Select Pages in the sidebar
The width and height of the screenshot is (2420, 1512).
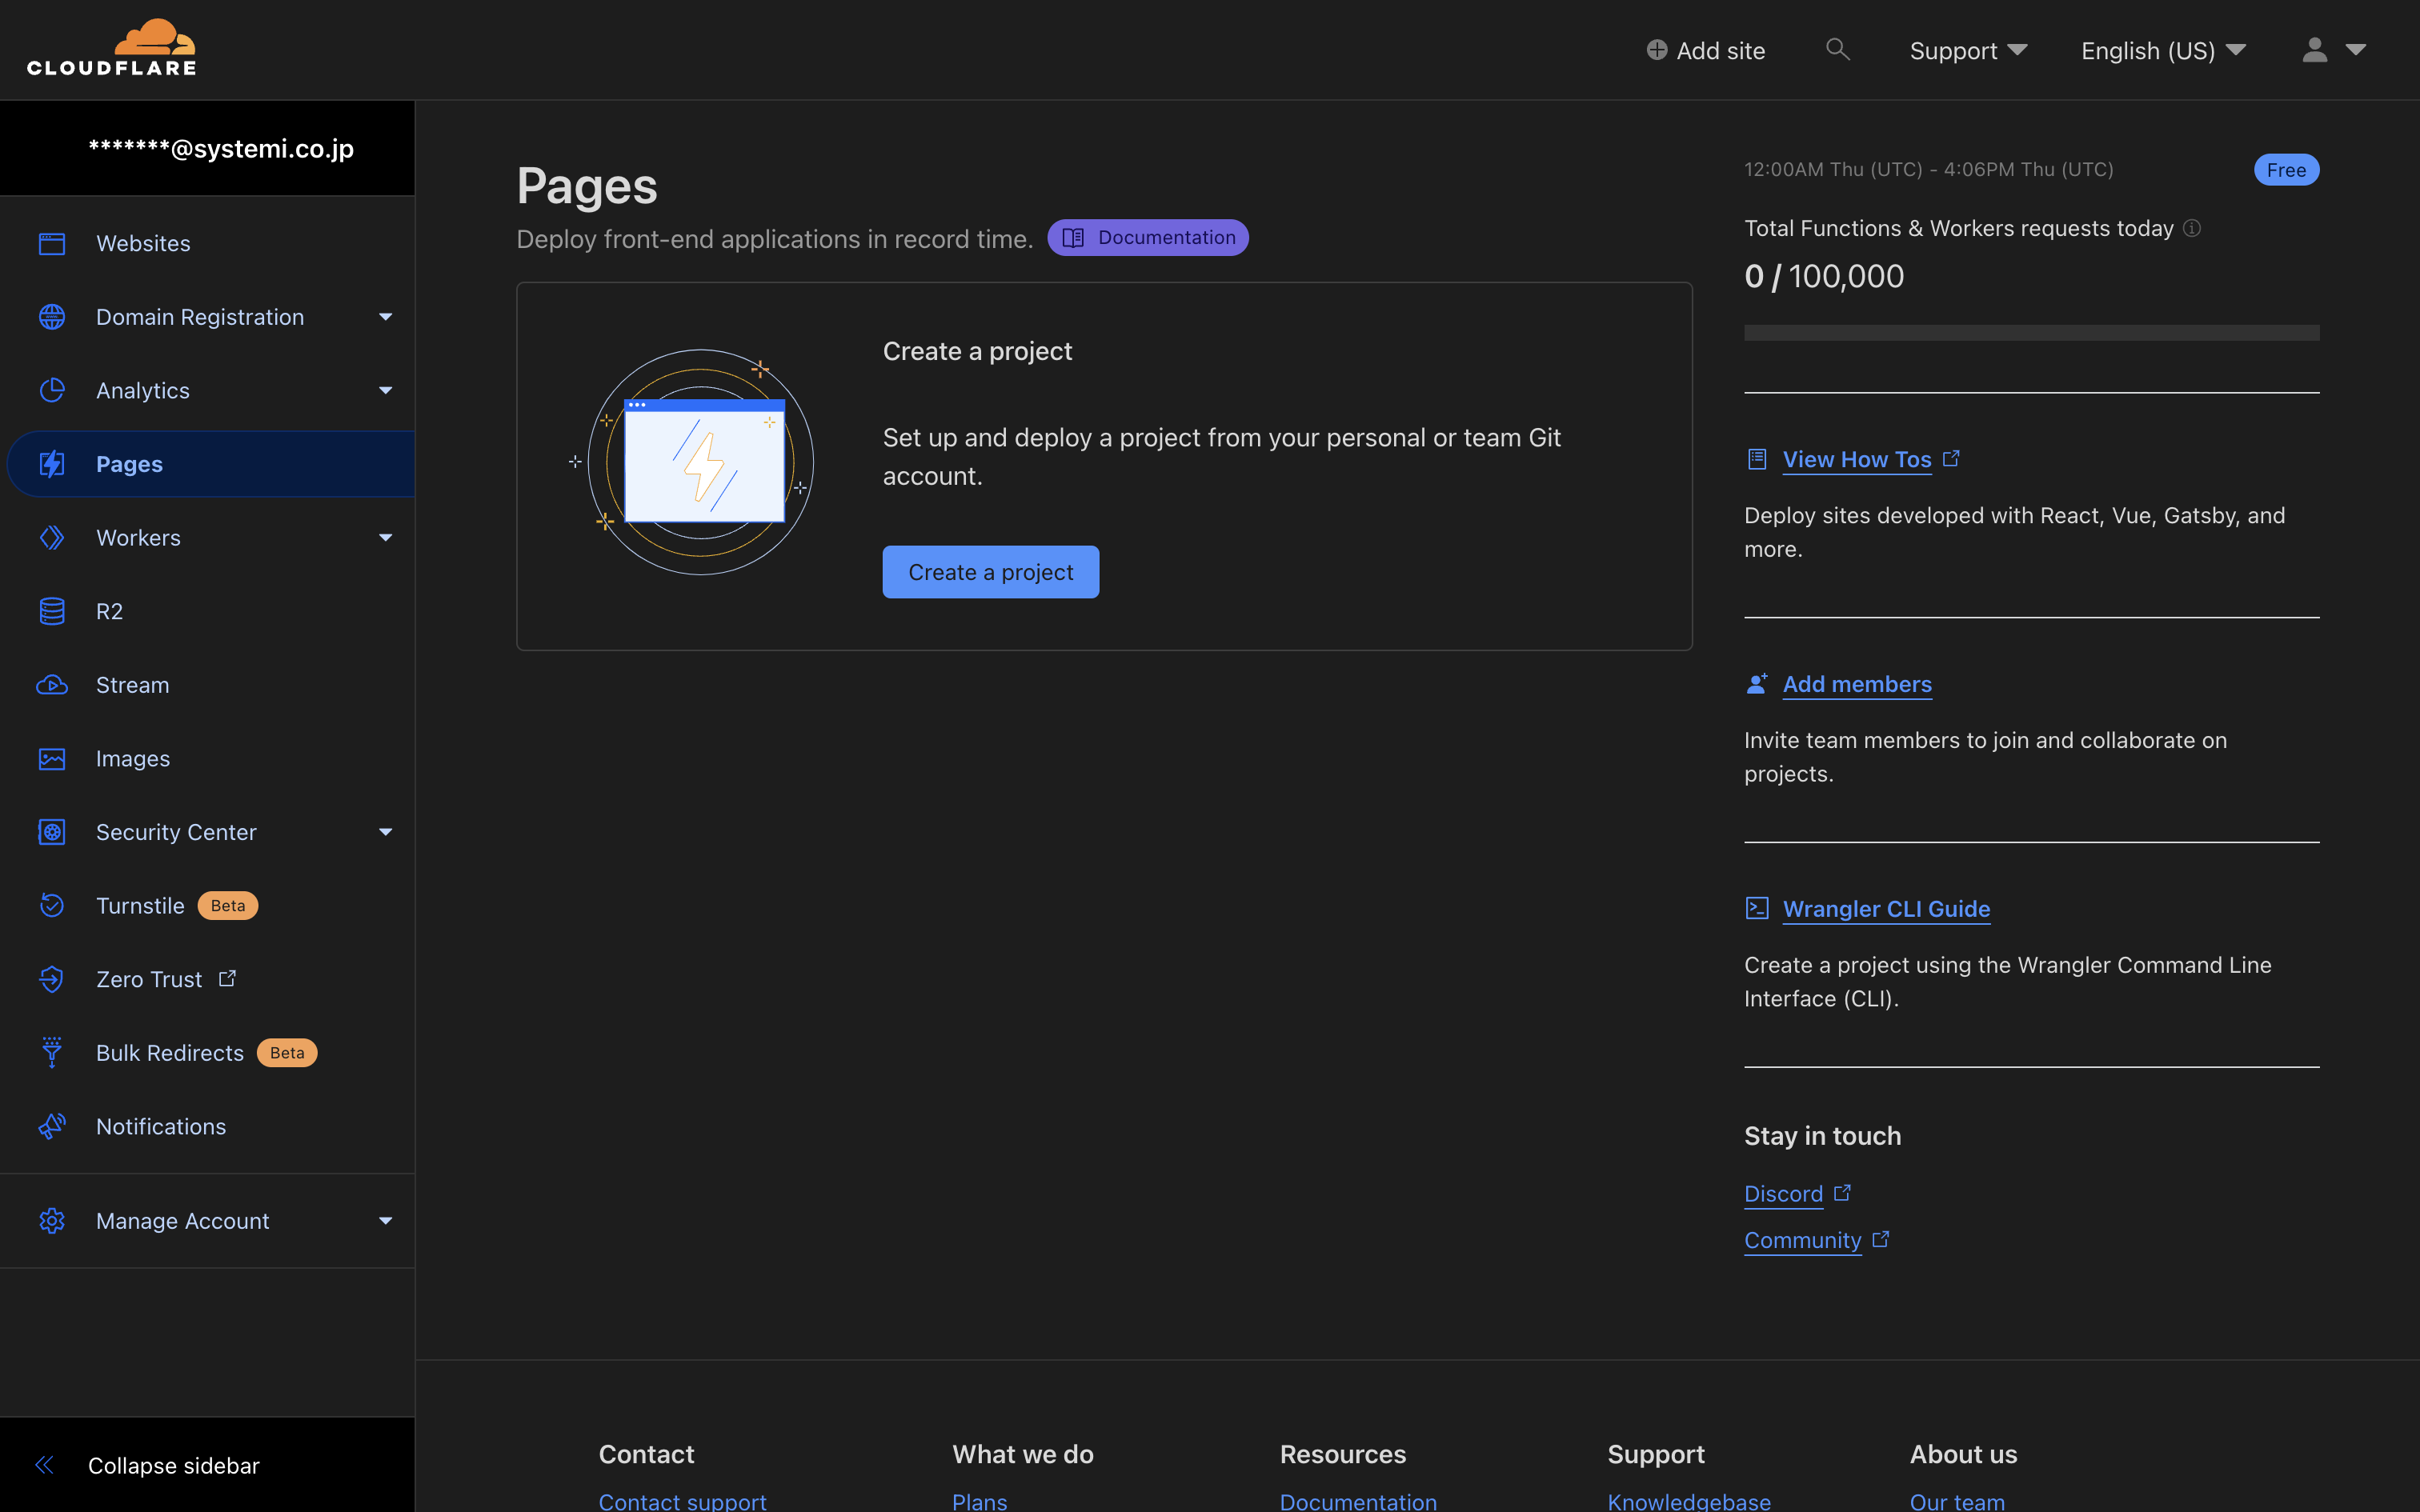211,464
